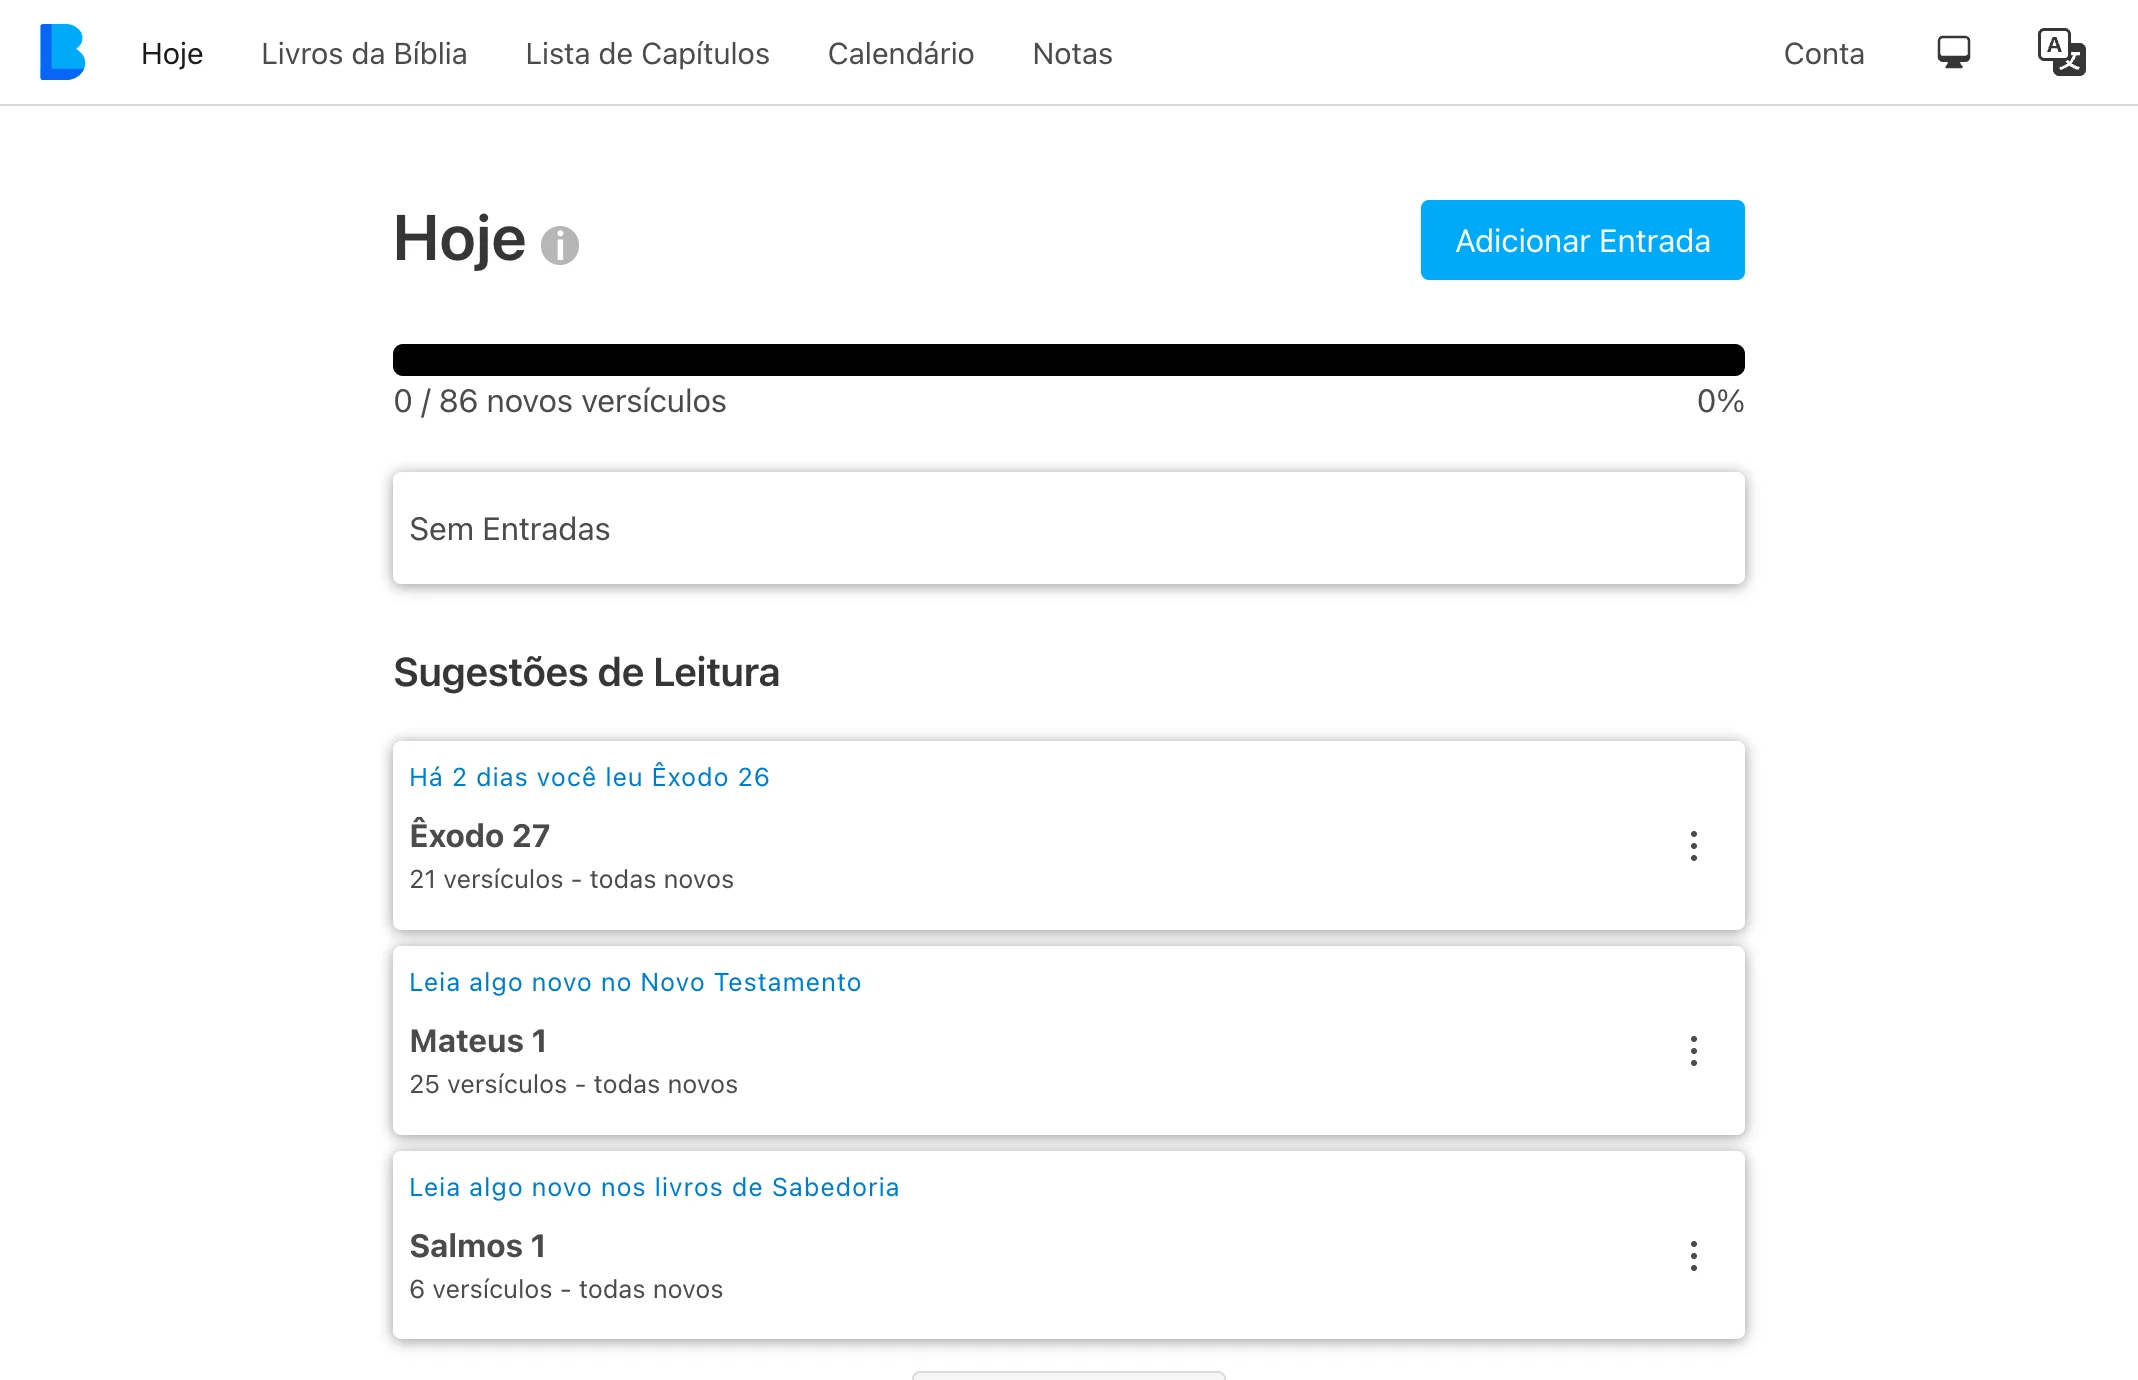Open options menu for Êxodo 27
Image resolution: width=2138 pixels, height=1380 pixels.
tap(1693, 846)
